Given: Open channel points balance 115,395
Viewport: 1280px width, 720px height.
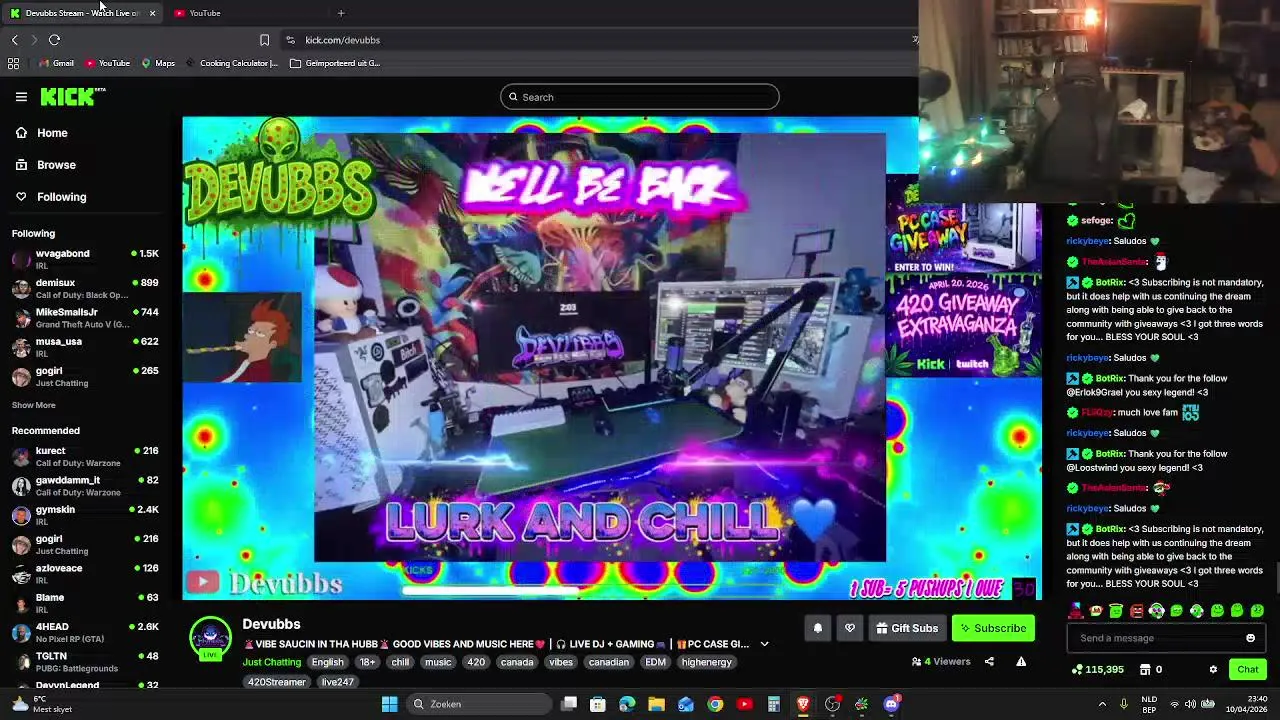Looking at the screenshot, I should (x=1097, y=670).
